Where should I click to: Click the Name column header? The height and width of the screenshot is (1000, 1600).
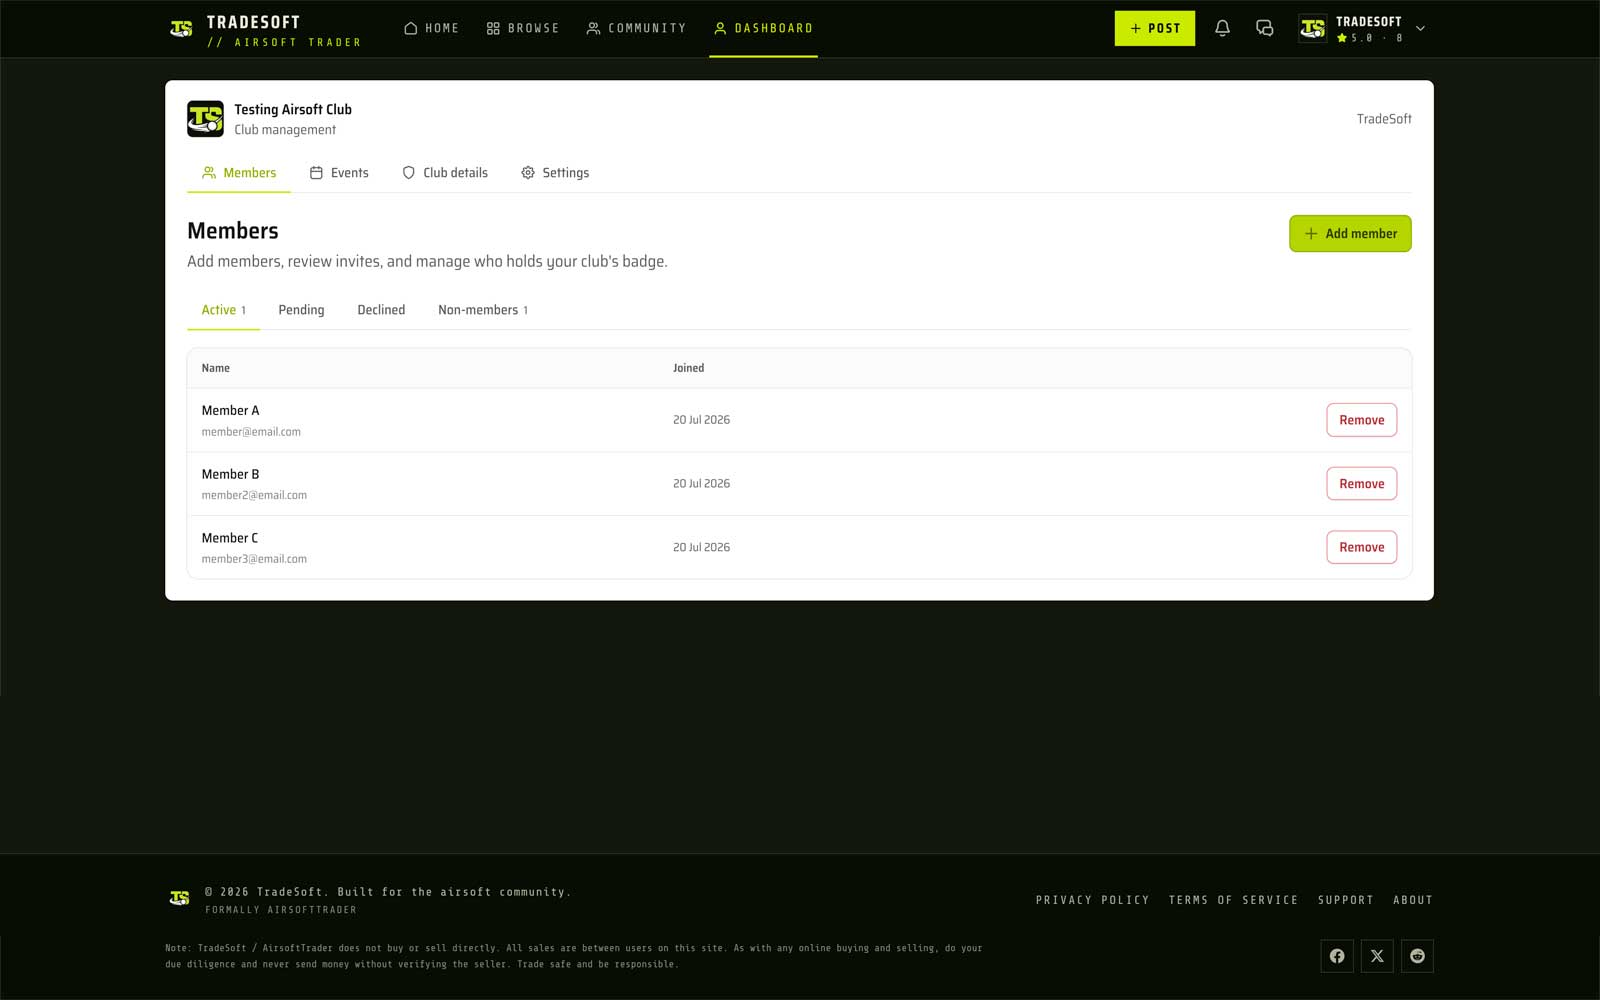pos(215,368)
